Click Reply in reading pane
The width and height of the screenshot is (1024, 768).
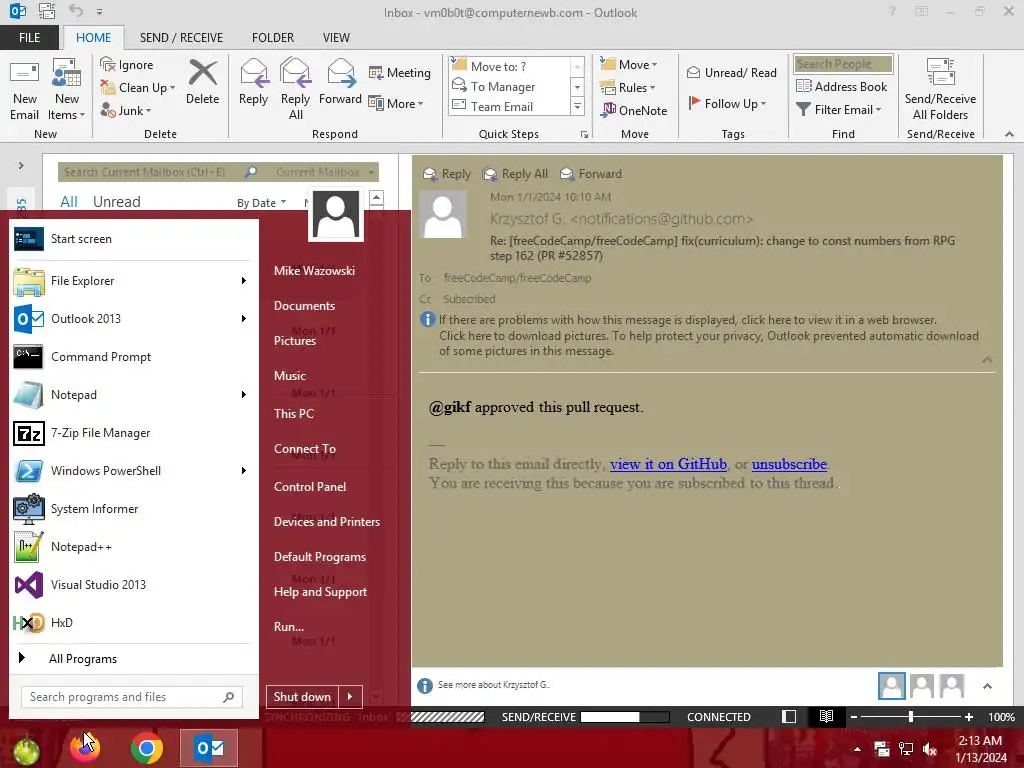[447, 174]
